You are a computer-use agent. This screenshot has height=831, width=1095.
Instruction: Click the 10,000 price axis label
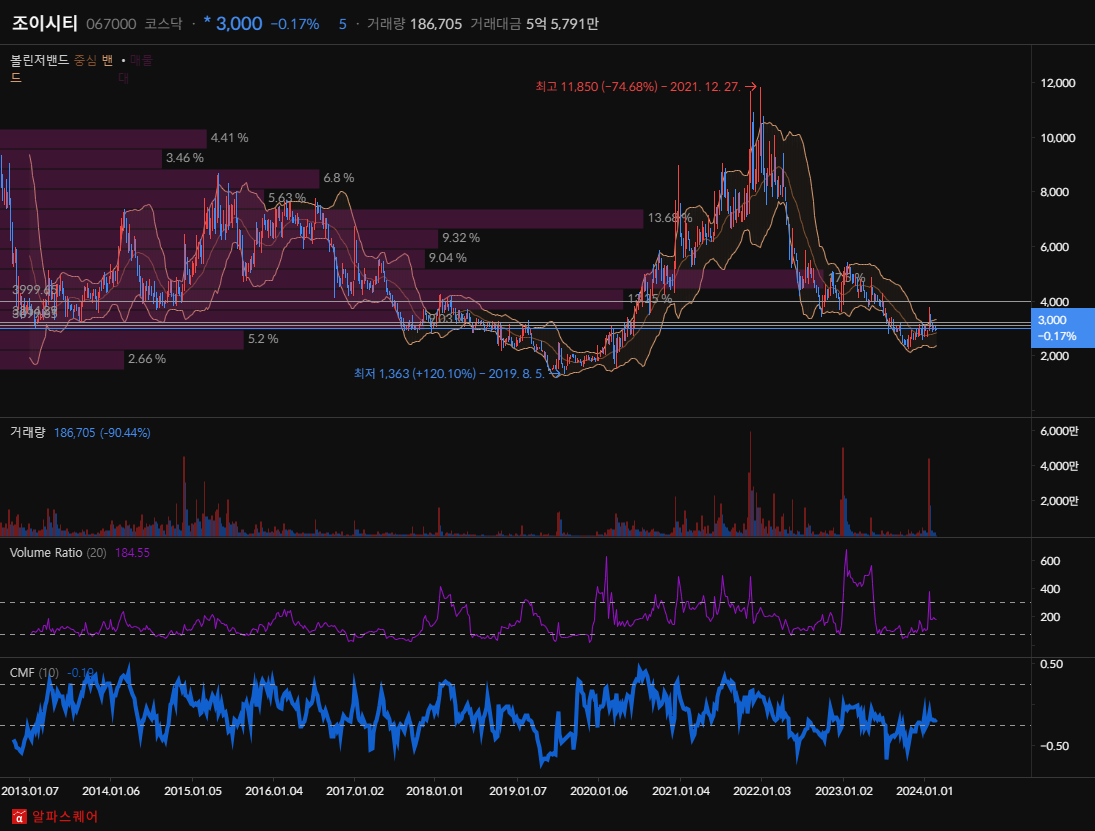[x=1058, y=138]
